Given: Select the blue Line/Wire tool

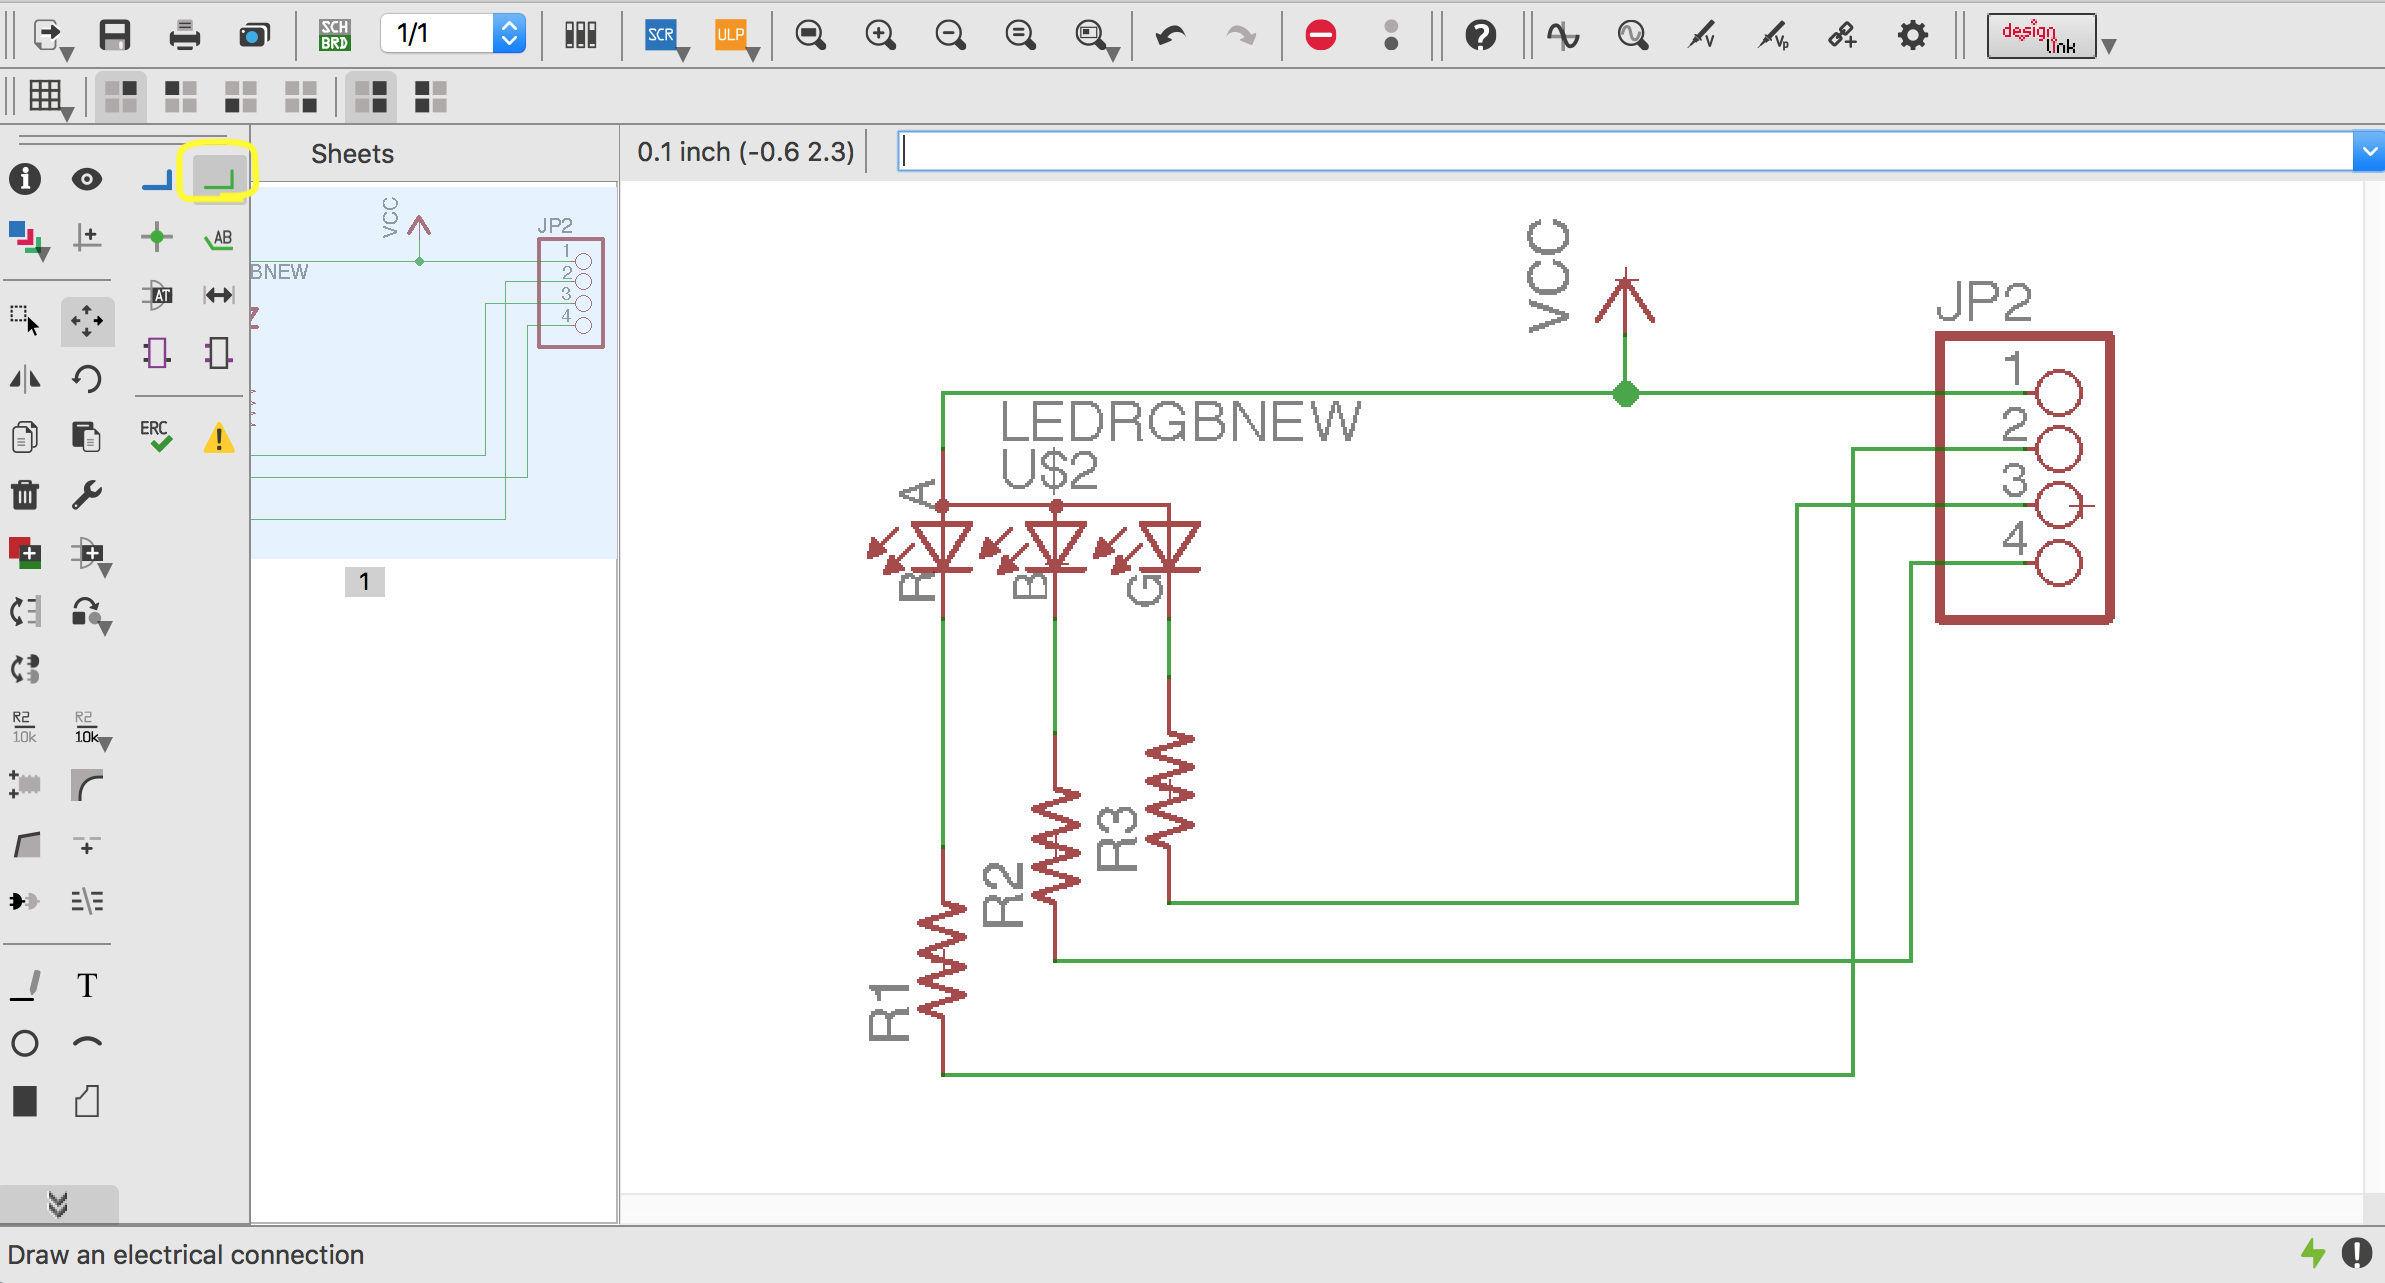Looking at the screenshot, I should click(x=157, y=181).
